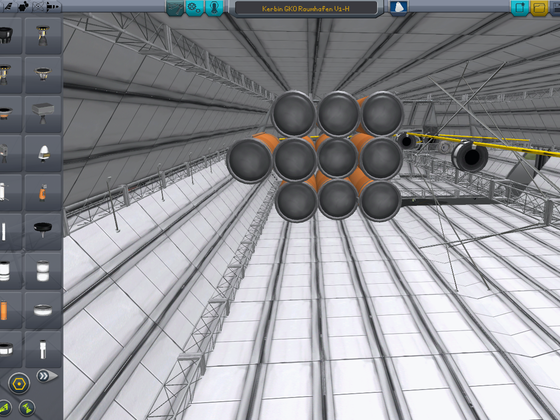Select the parts assembly mode button
This screenshot has width=560, height=420.
(175, 8)
